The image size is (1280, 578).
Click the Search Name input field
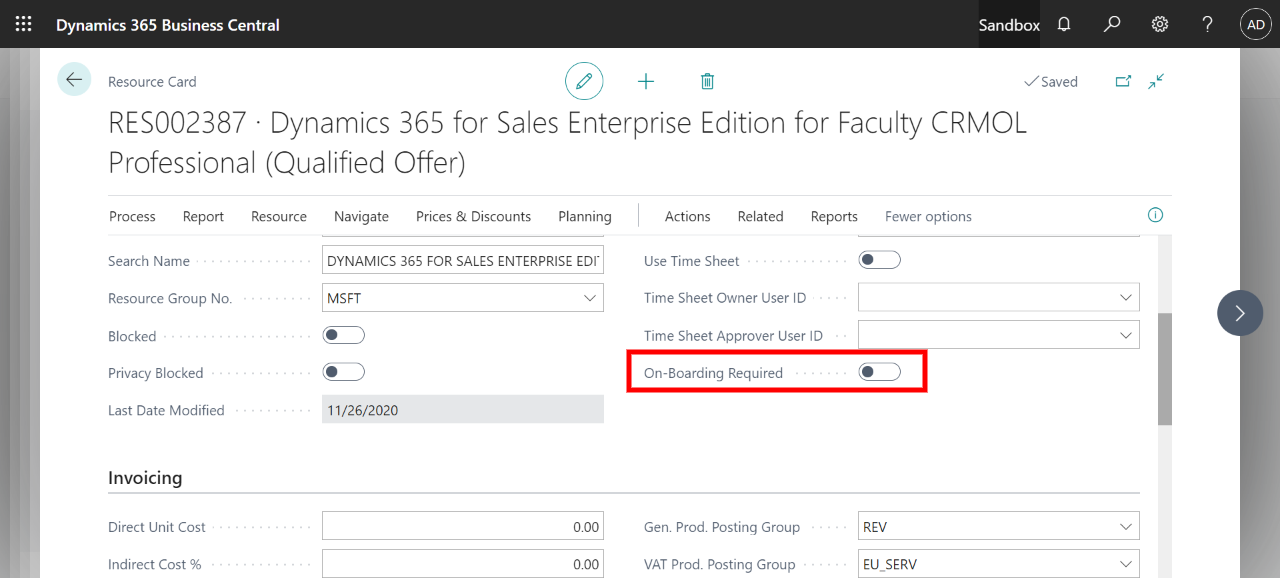point(463,261)
